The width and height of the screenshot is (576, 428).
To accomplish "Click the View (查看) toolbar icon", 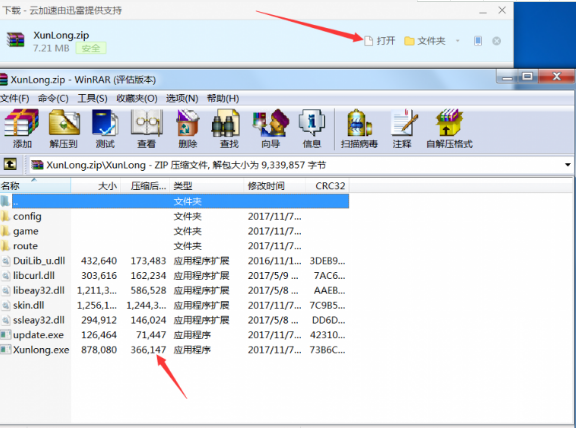I will click(147, 129).
